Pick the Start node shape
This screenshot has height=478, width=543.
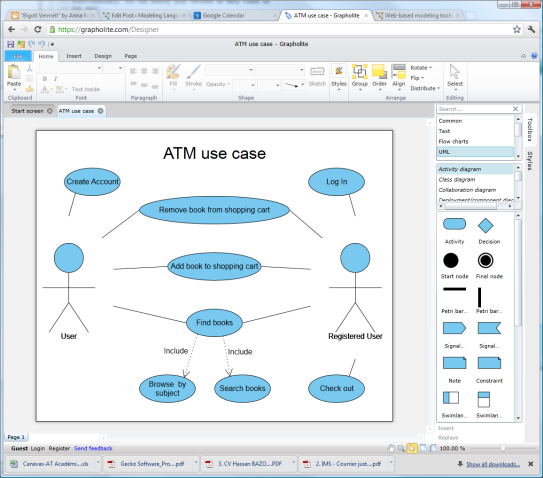pos(451,260)
